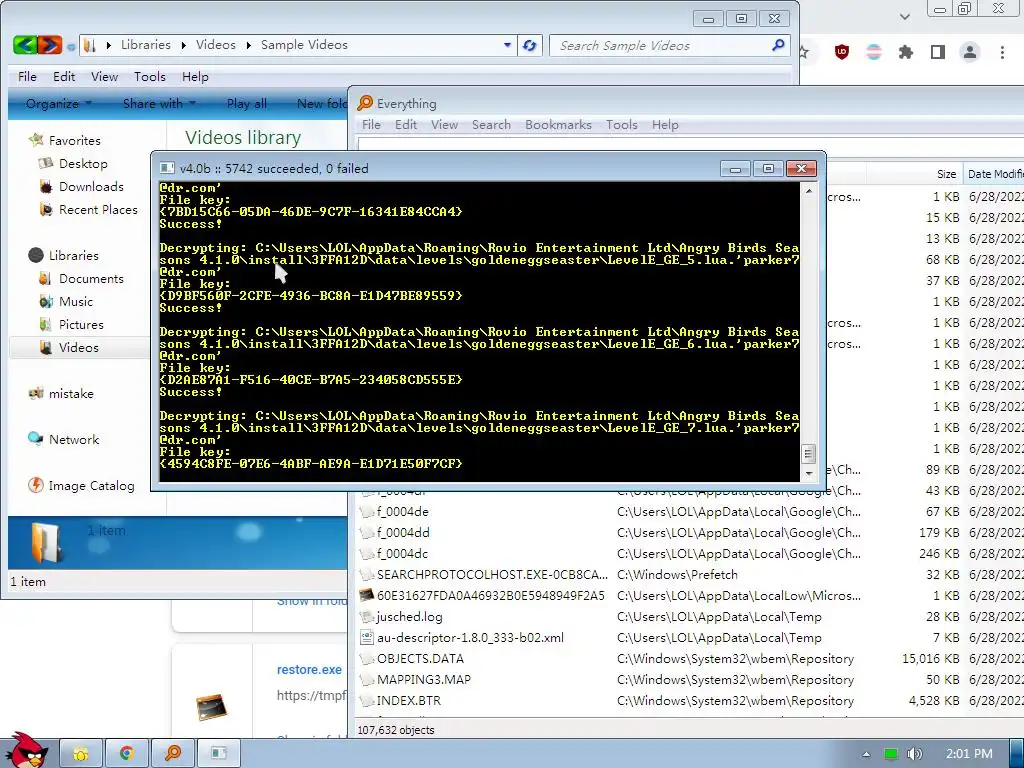Select OBJECTS.DATA in Everything results

(420, 658)
